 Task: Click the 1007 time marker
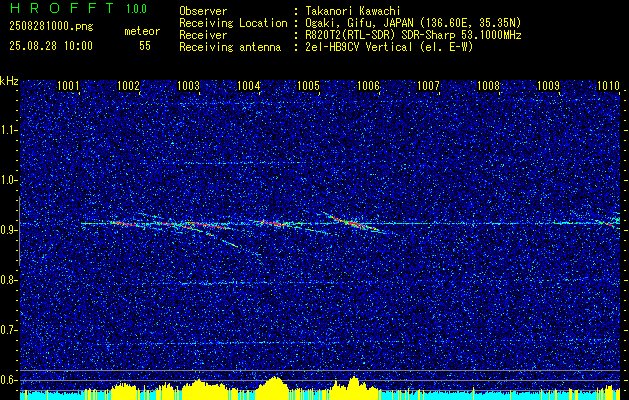pyautogui.click(x=428, y=85)
